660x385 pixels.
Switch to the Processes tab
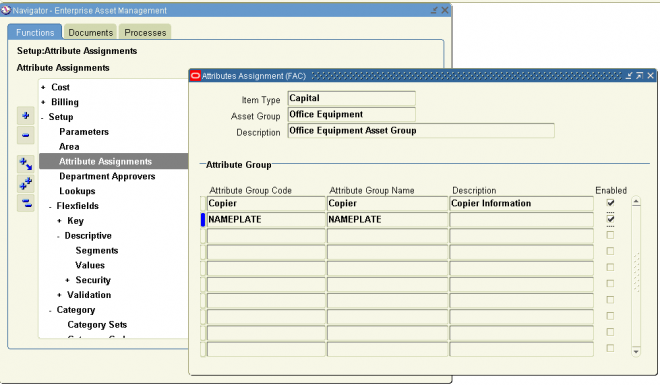tap(145, 32)
